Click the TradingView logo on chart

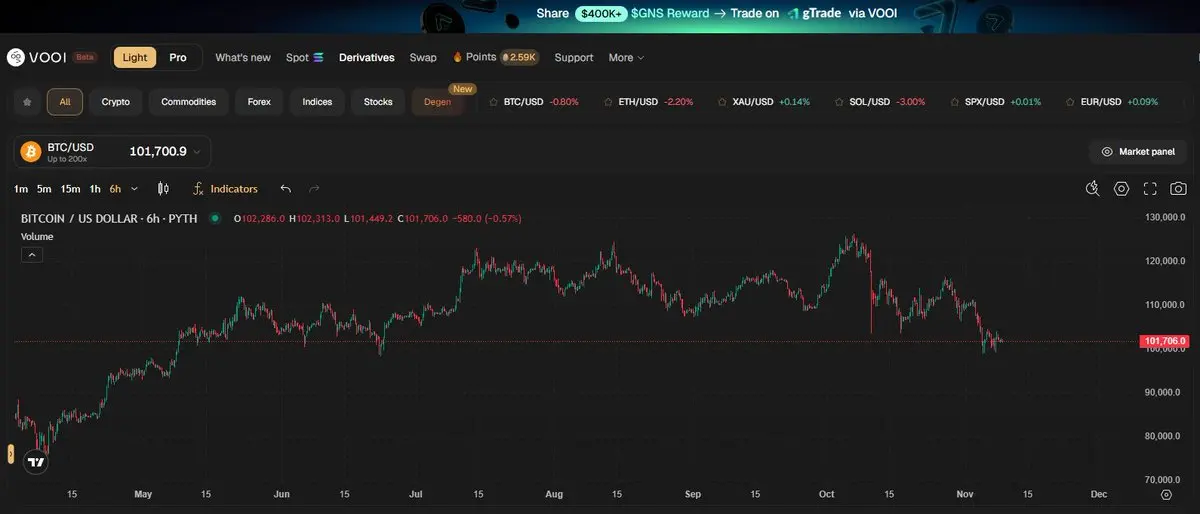point(36,462)
